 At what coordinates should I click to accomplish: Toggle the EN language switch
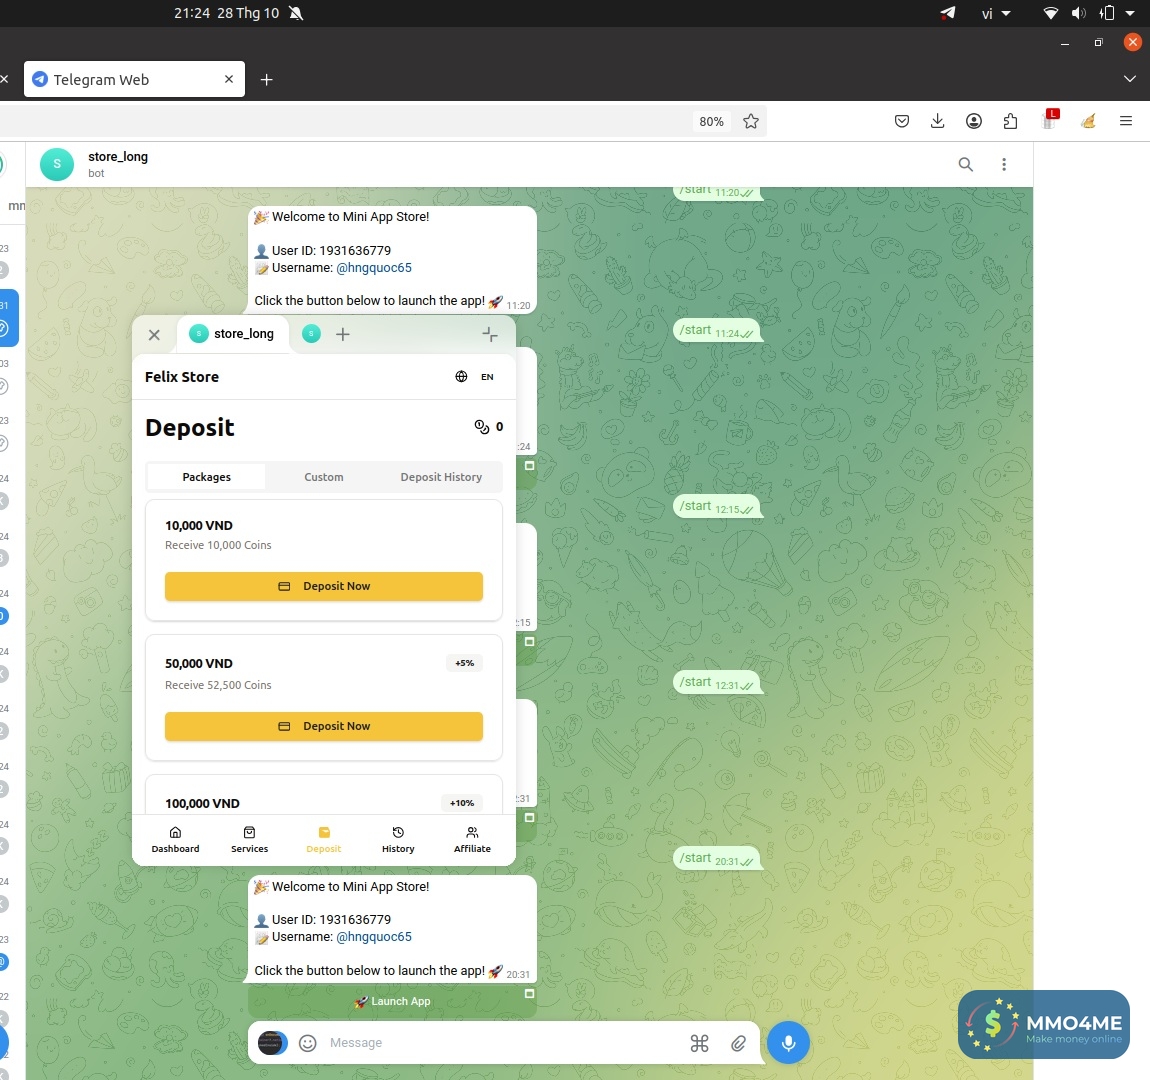click(x=487, y=377)
